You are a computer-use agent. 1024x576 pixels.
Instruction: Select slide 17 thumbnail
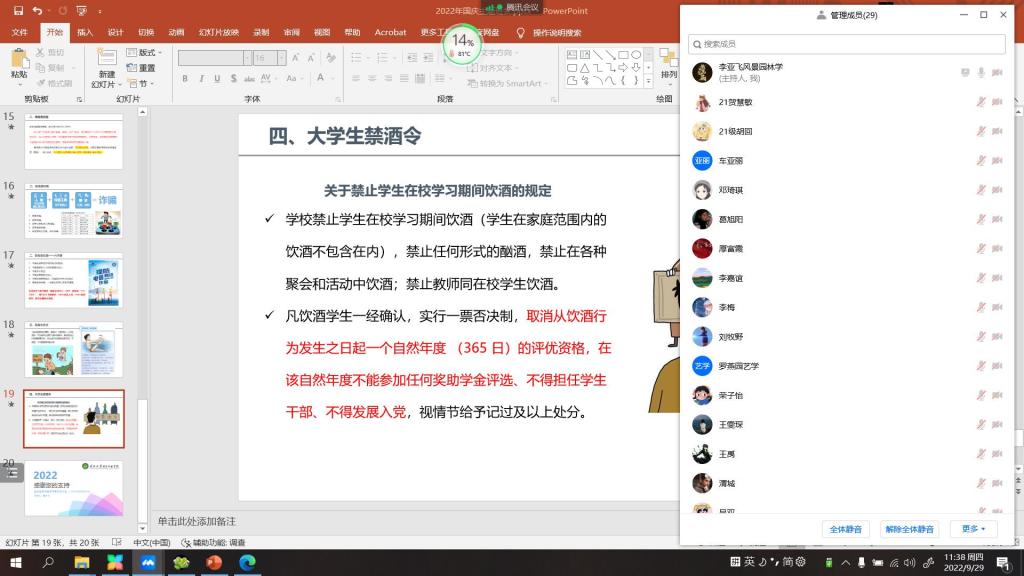[x=73, y=281]
